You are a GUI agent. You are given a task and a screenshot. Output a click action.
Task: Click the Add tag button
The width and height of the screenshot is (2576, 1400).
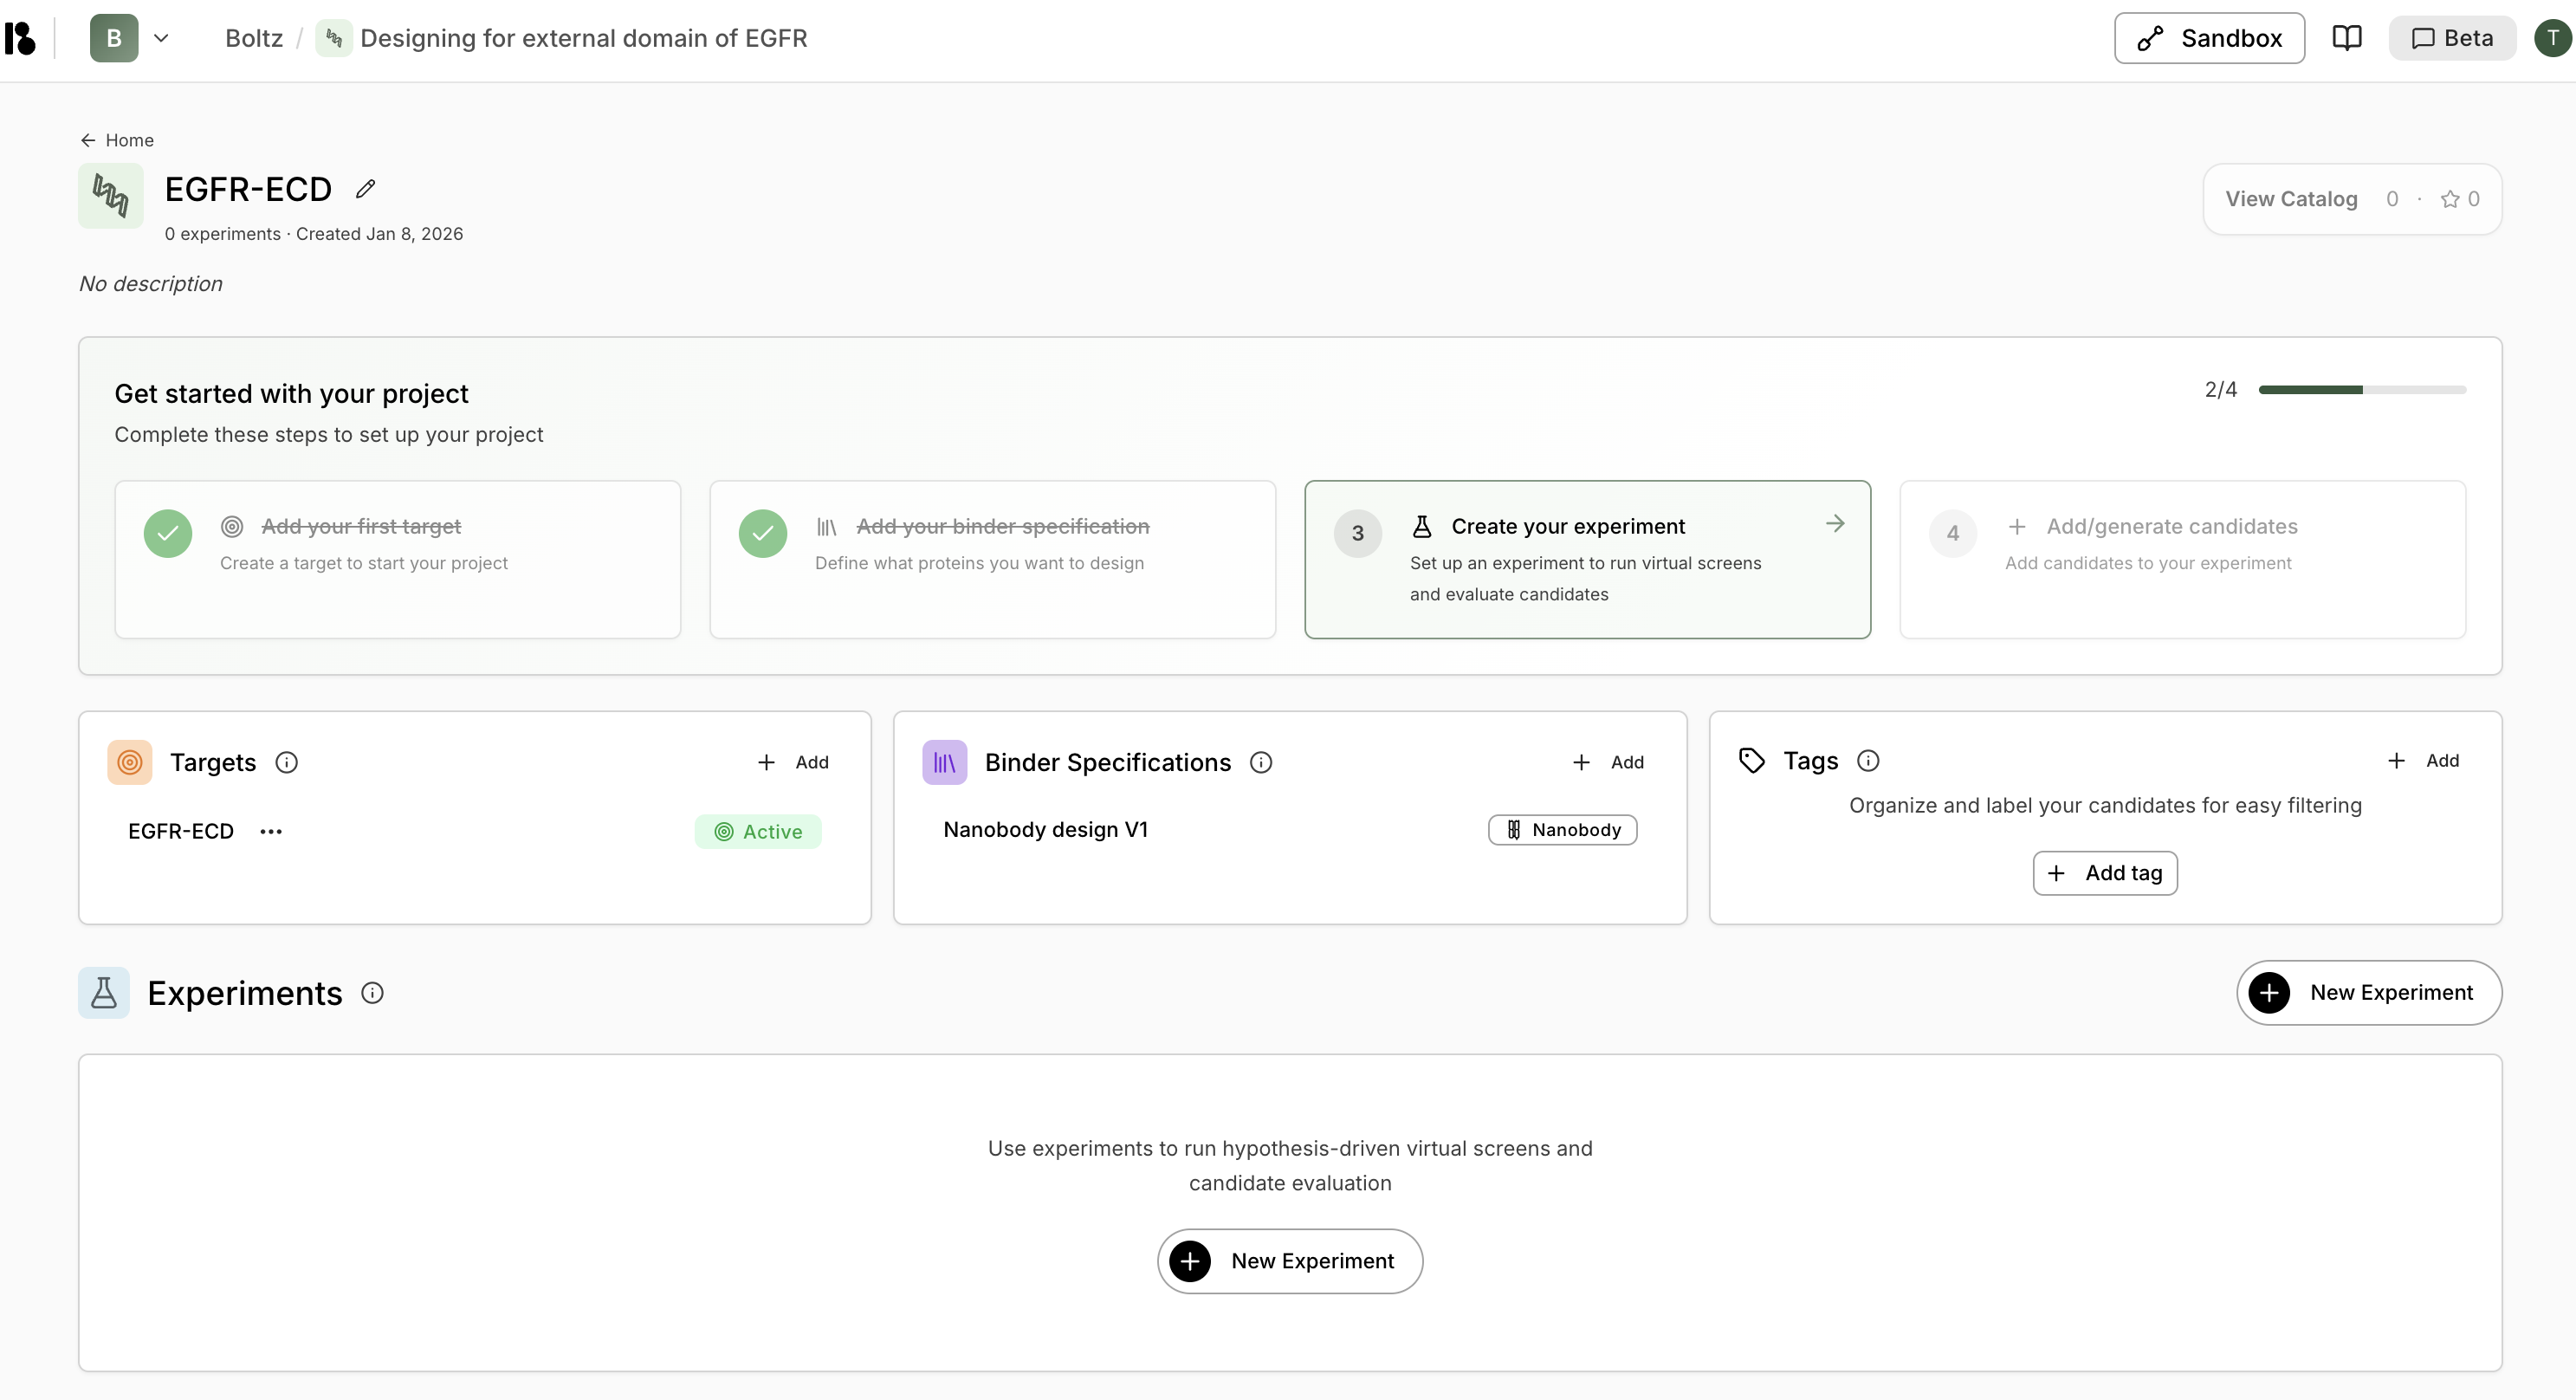point(2105,873)
